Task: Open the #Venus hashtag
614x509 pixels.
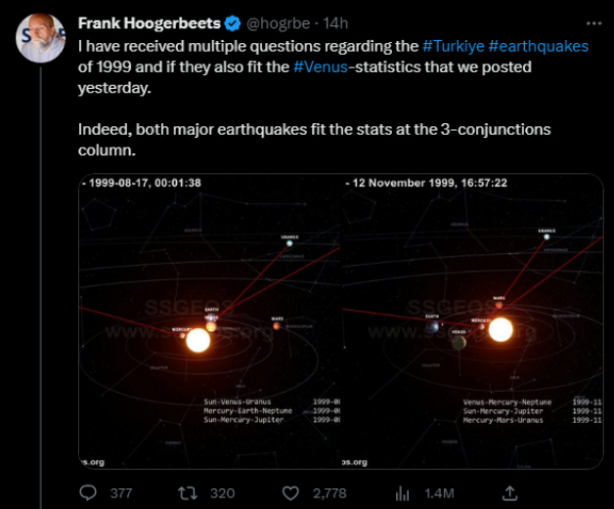Action: pos(320,67)
